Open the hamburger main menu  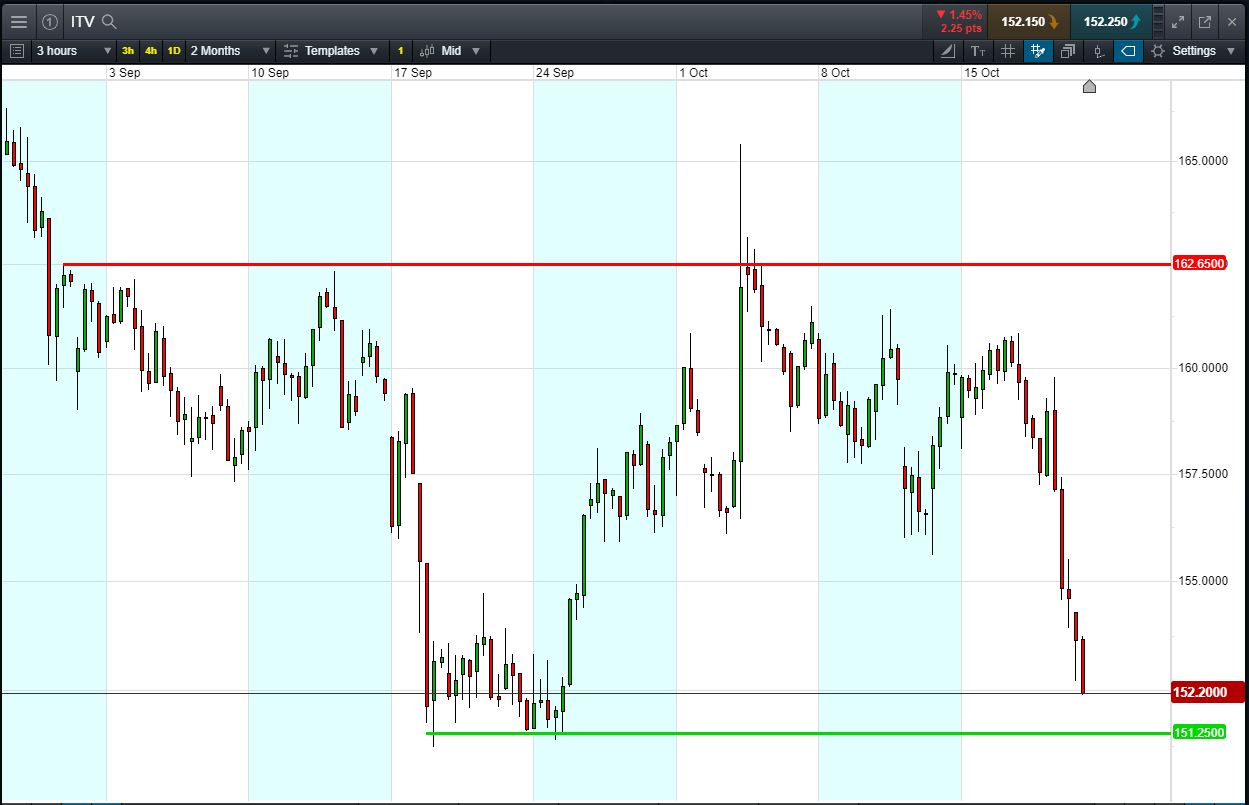(18, 21)
